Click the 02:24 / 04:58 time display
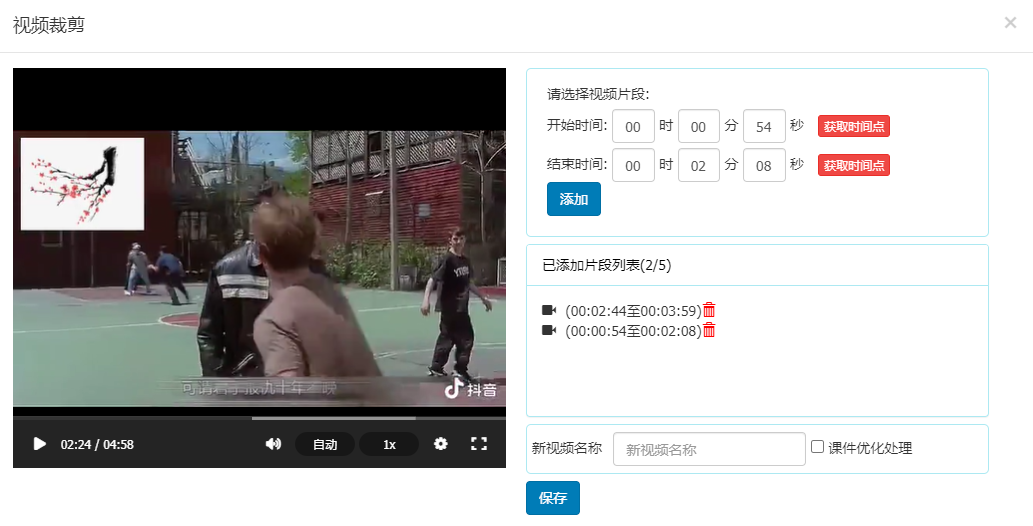Image resolution: width=1033 pixels, height=526 pixels. [x=97, y=444]
